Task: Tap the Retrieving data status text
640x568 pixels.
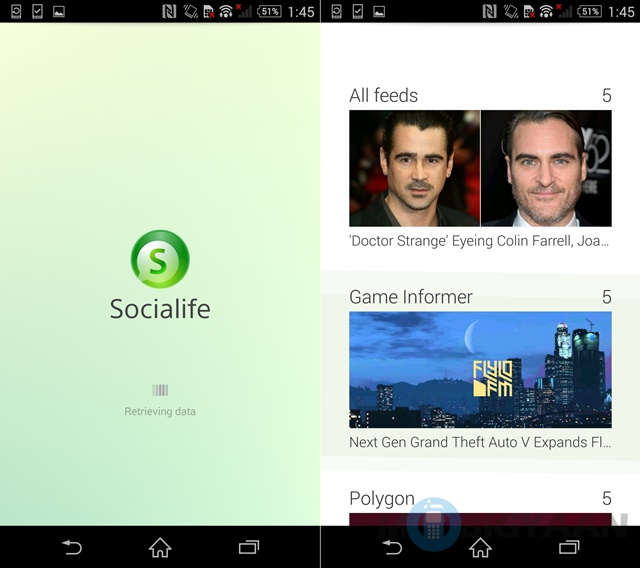Action: 160,411
